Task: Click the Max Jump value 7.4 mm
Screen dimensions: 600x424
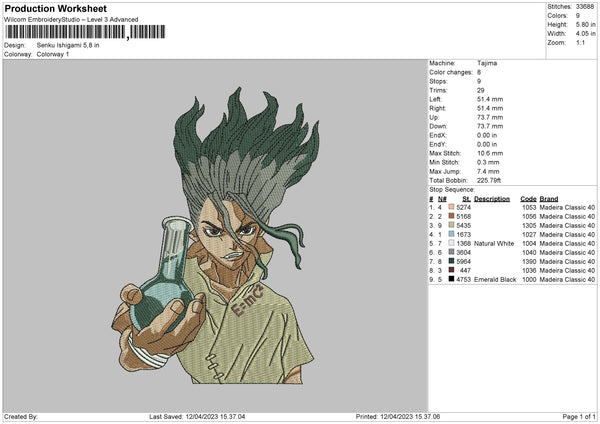Action: click(488, 171)
